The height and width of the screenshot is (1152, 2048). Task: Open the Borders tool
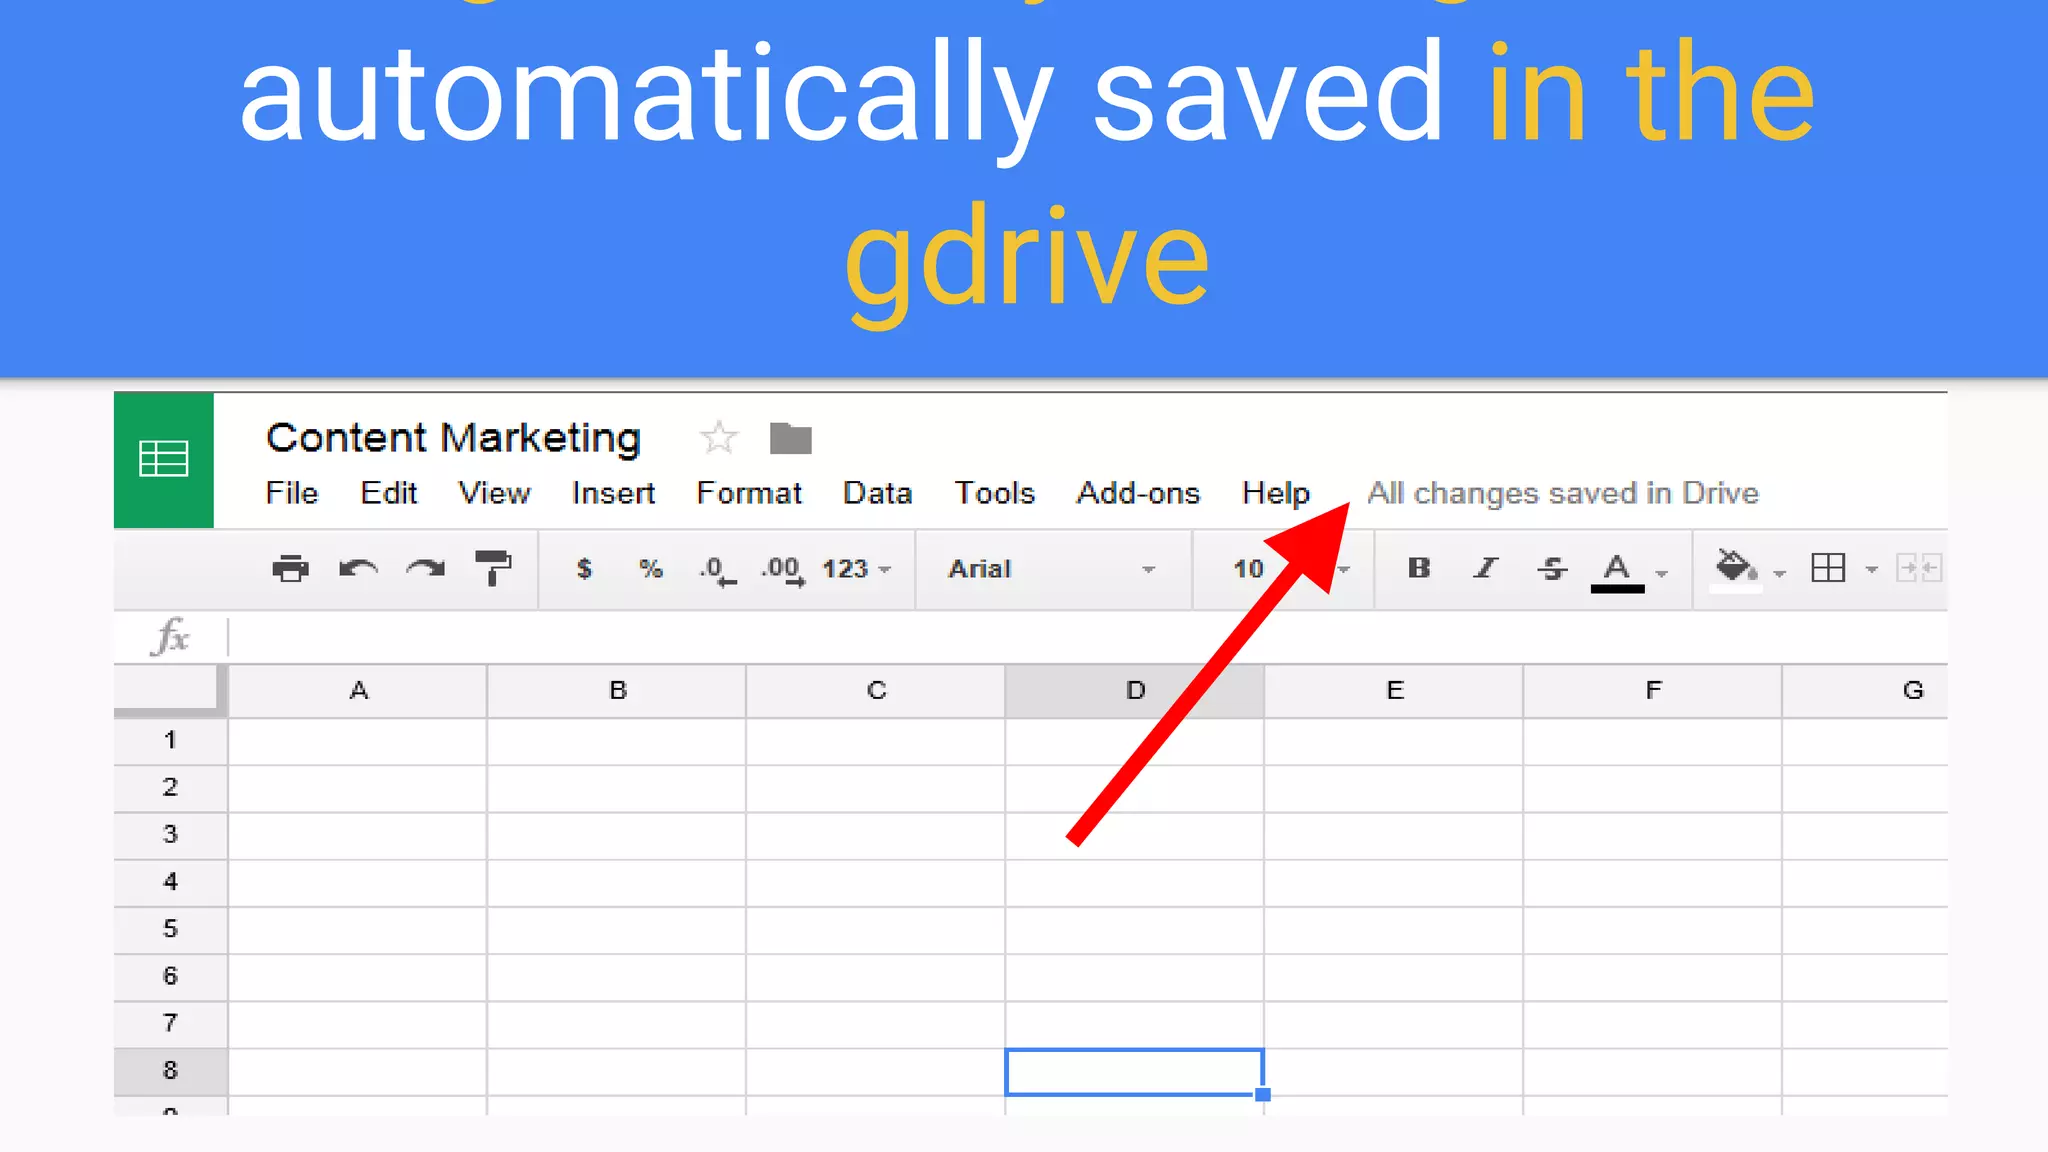[1828, 568]
